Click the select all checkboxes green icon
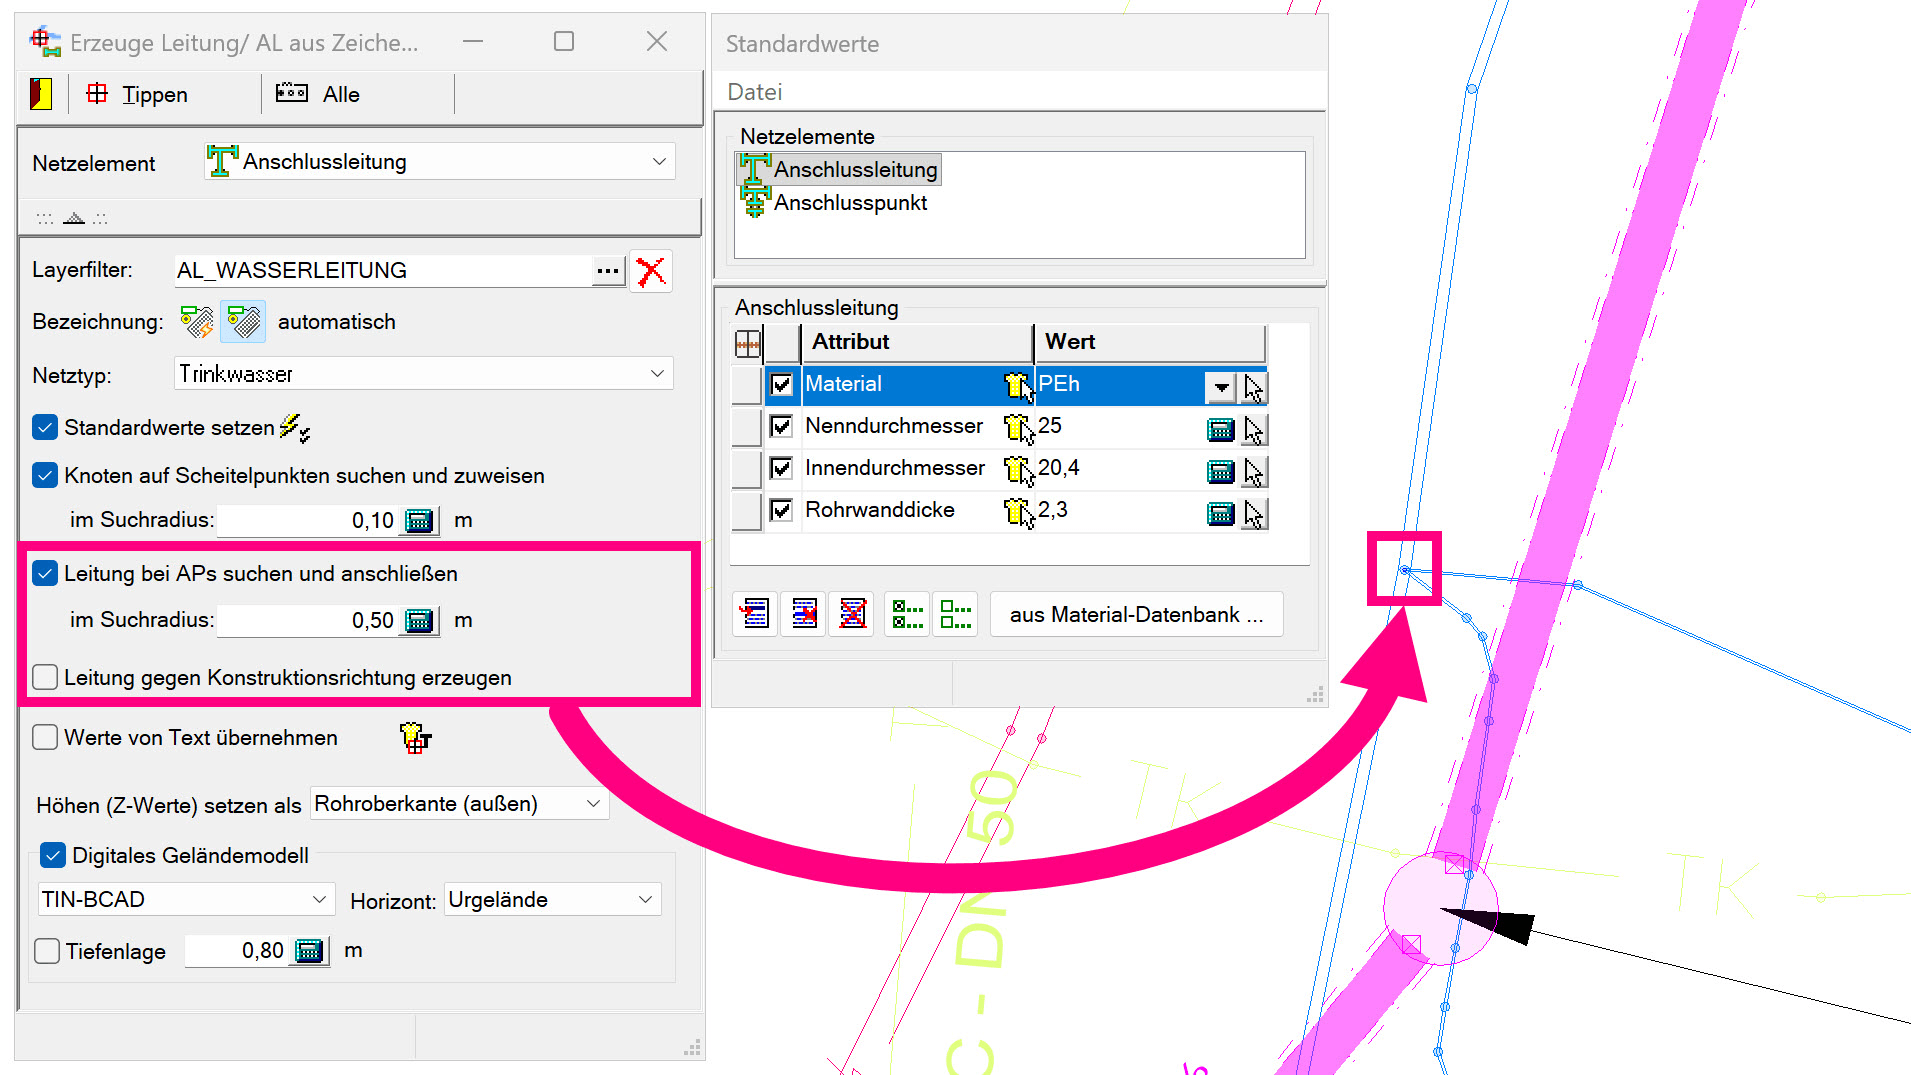 (x=907, y=614)
